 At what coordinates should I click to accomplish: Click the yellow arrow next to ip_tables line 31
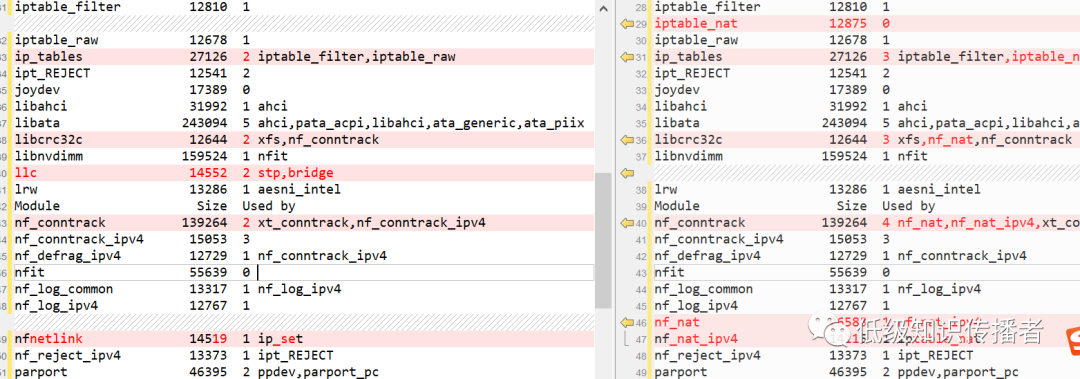pyautogui.click(x=627, y=57)
